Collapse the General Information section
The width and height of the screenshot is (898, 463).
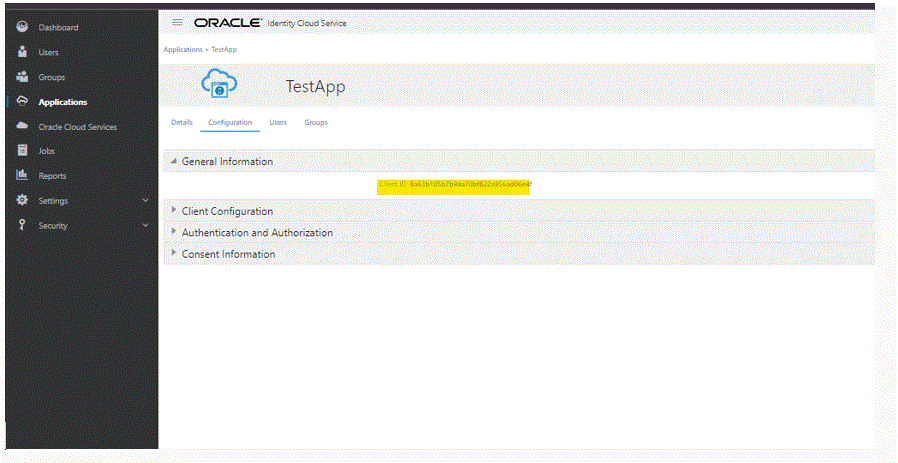(x=174, y=161)
